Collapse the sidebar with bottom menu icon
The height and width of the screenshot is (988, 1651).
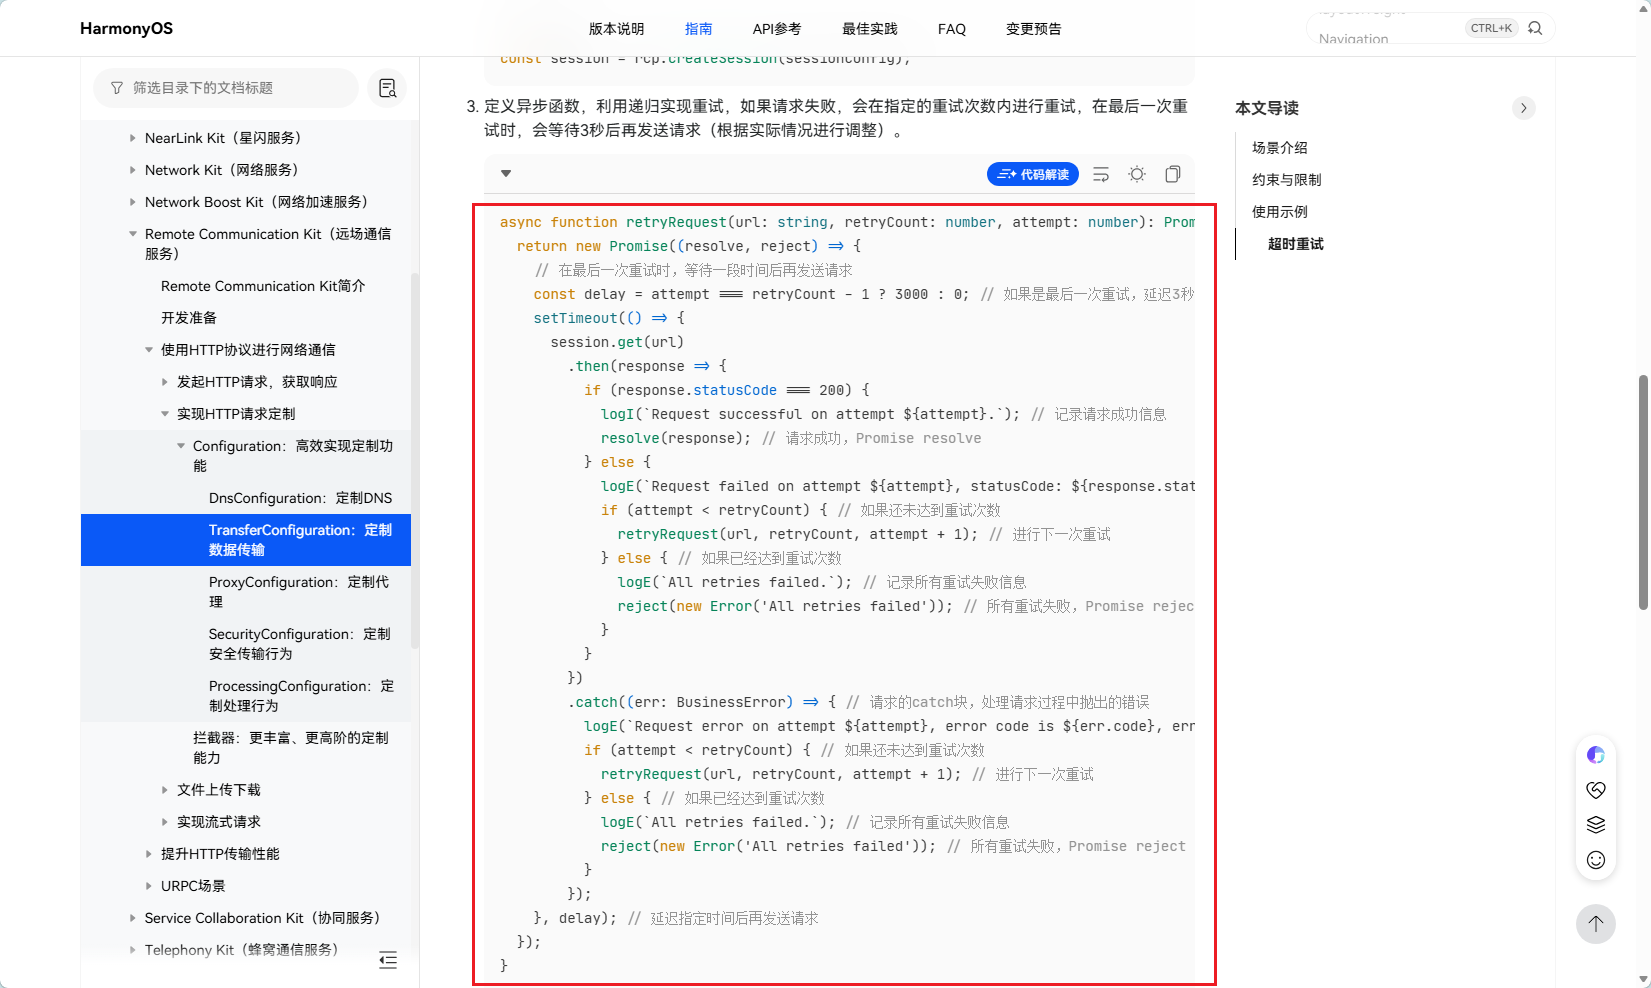[388, 960]
